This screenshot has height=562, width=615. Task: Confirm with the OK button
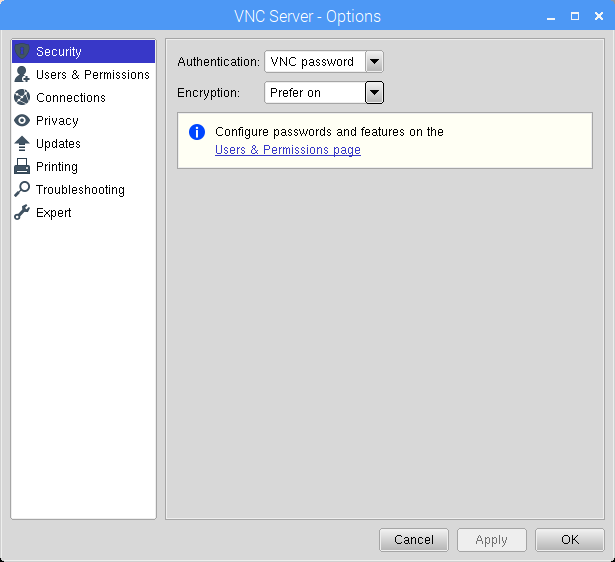pyautogui.click(x=570, y=540)
